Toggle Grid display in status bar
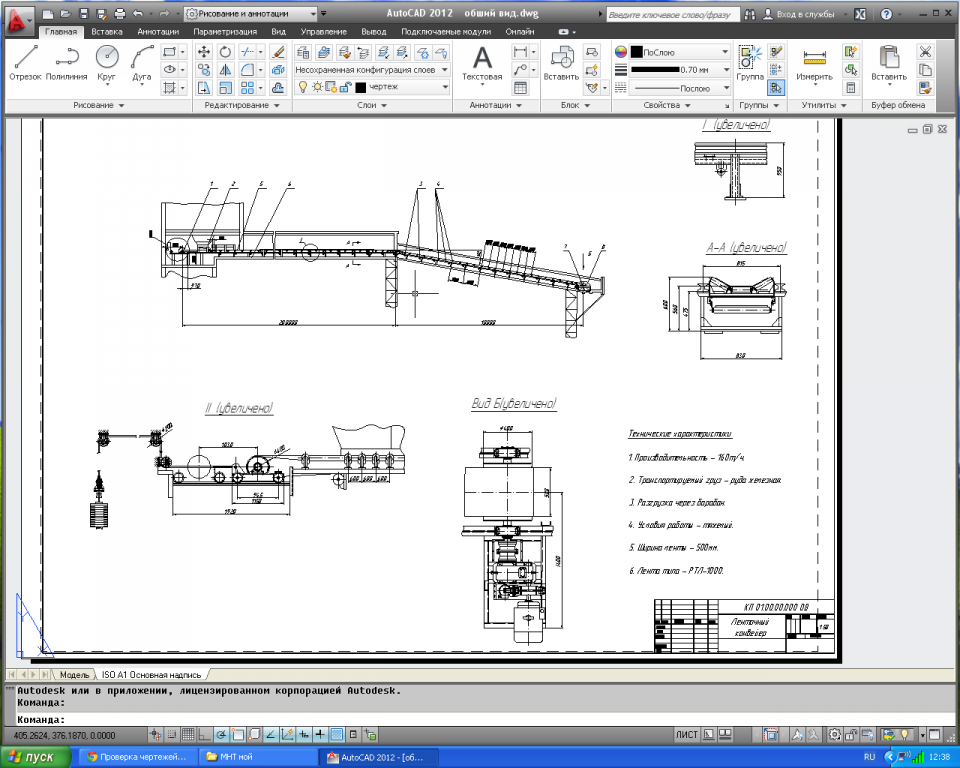The image size is (960, 768). (x=189, y=734)
